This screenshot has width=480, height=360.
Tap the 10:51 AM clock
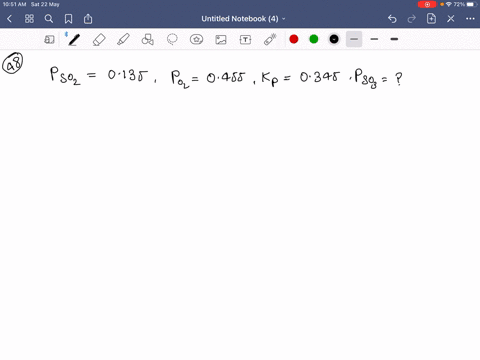pos(14,4)
